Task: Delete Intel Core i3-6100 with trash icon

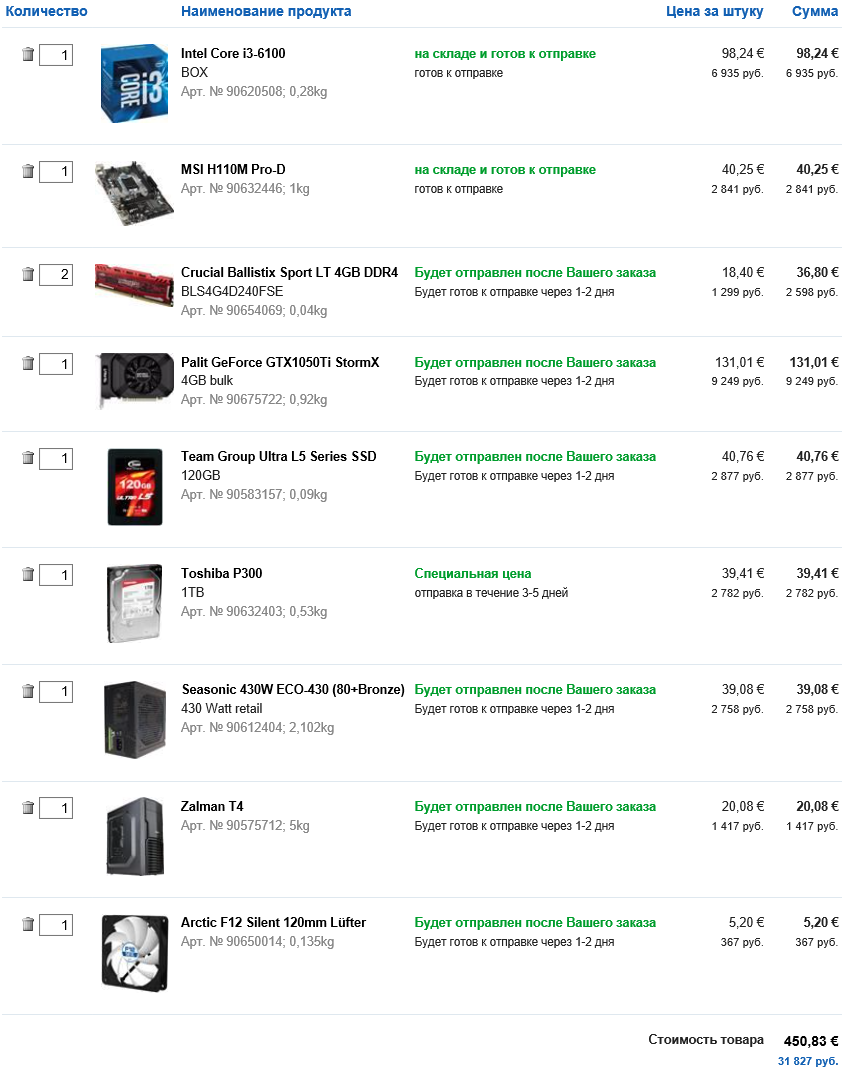Action: pyautogui.click(x=28, y=55)
